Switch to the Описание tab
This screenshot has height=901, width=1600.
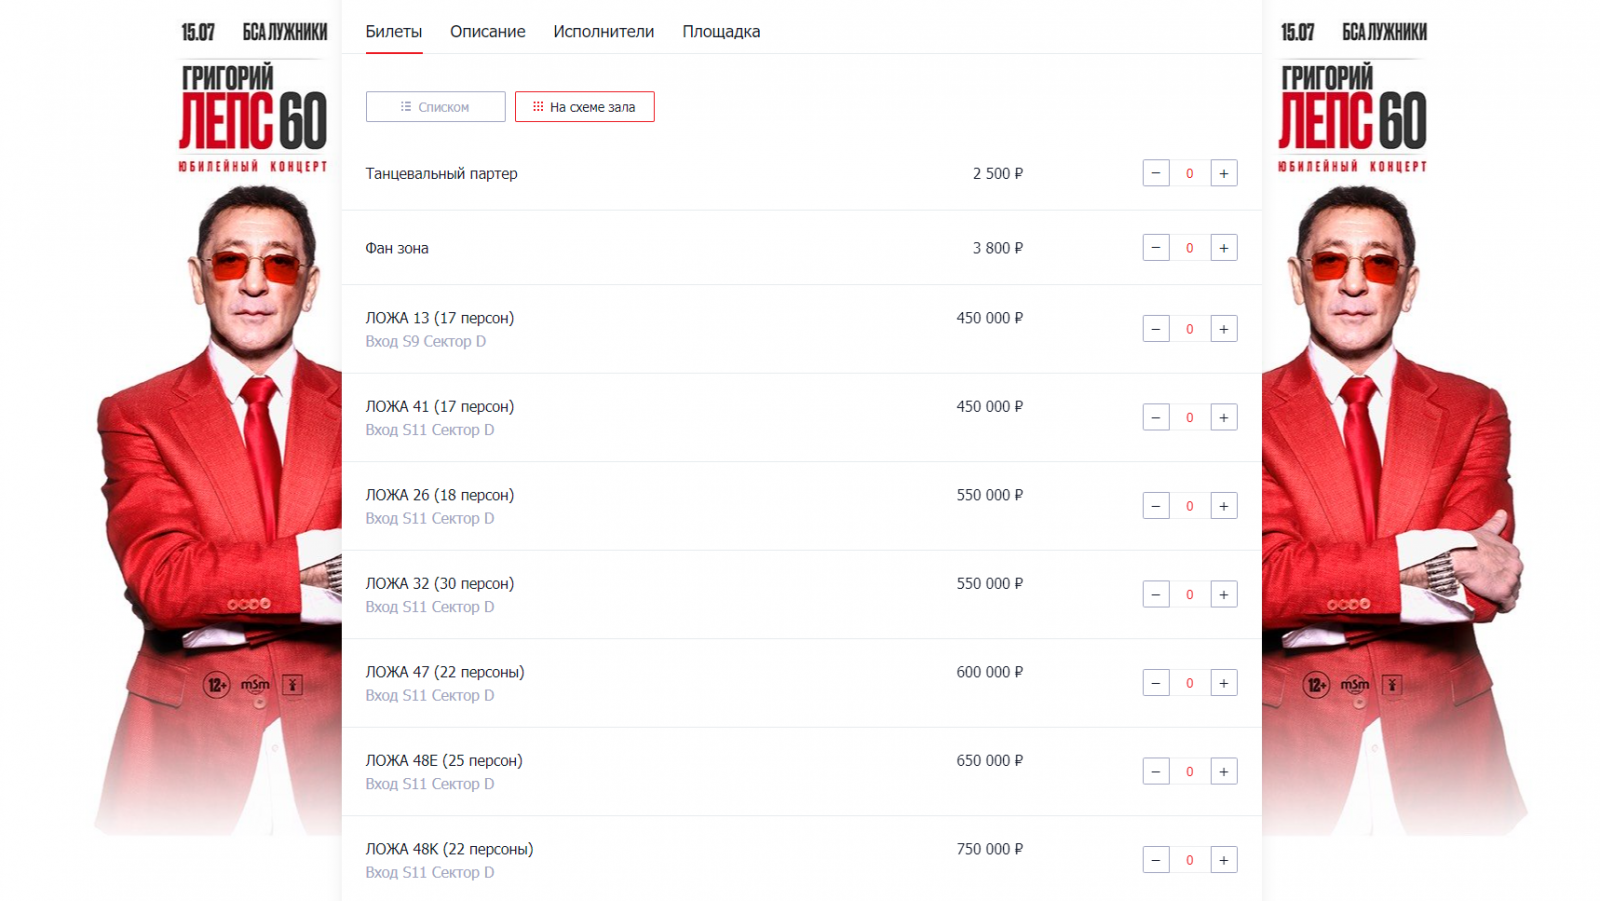point(488,32)
